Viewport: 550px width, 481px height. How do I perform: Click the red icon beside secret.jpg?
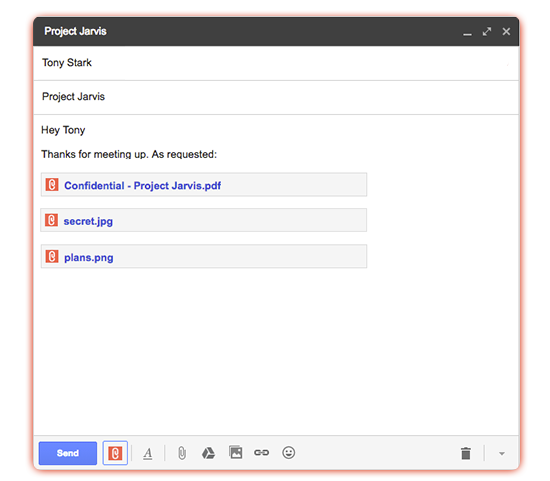coord(51,220)
